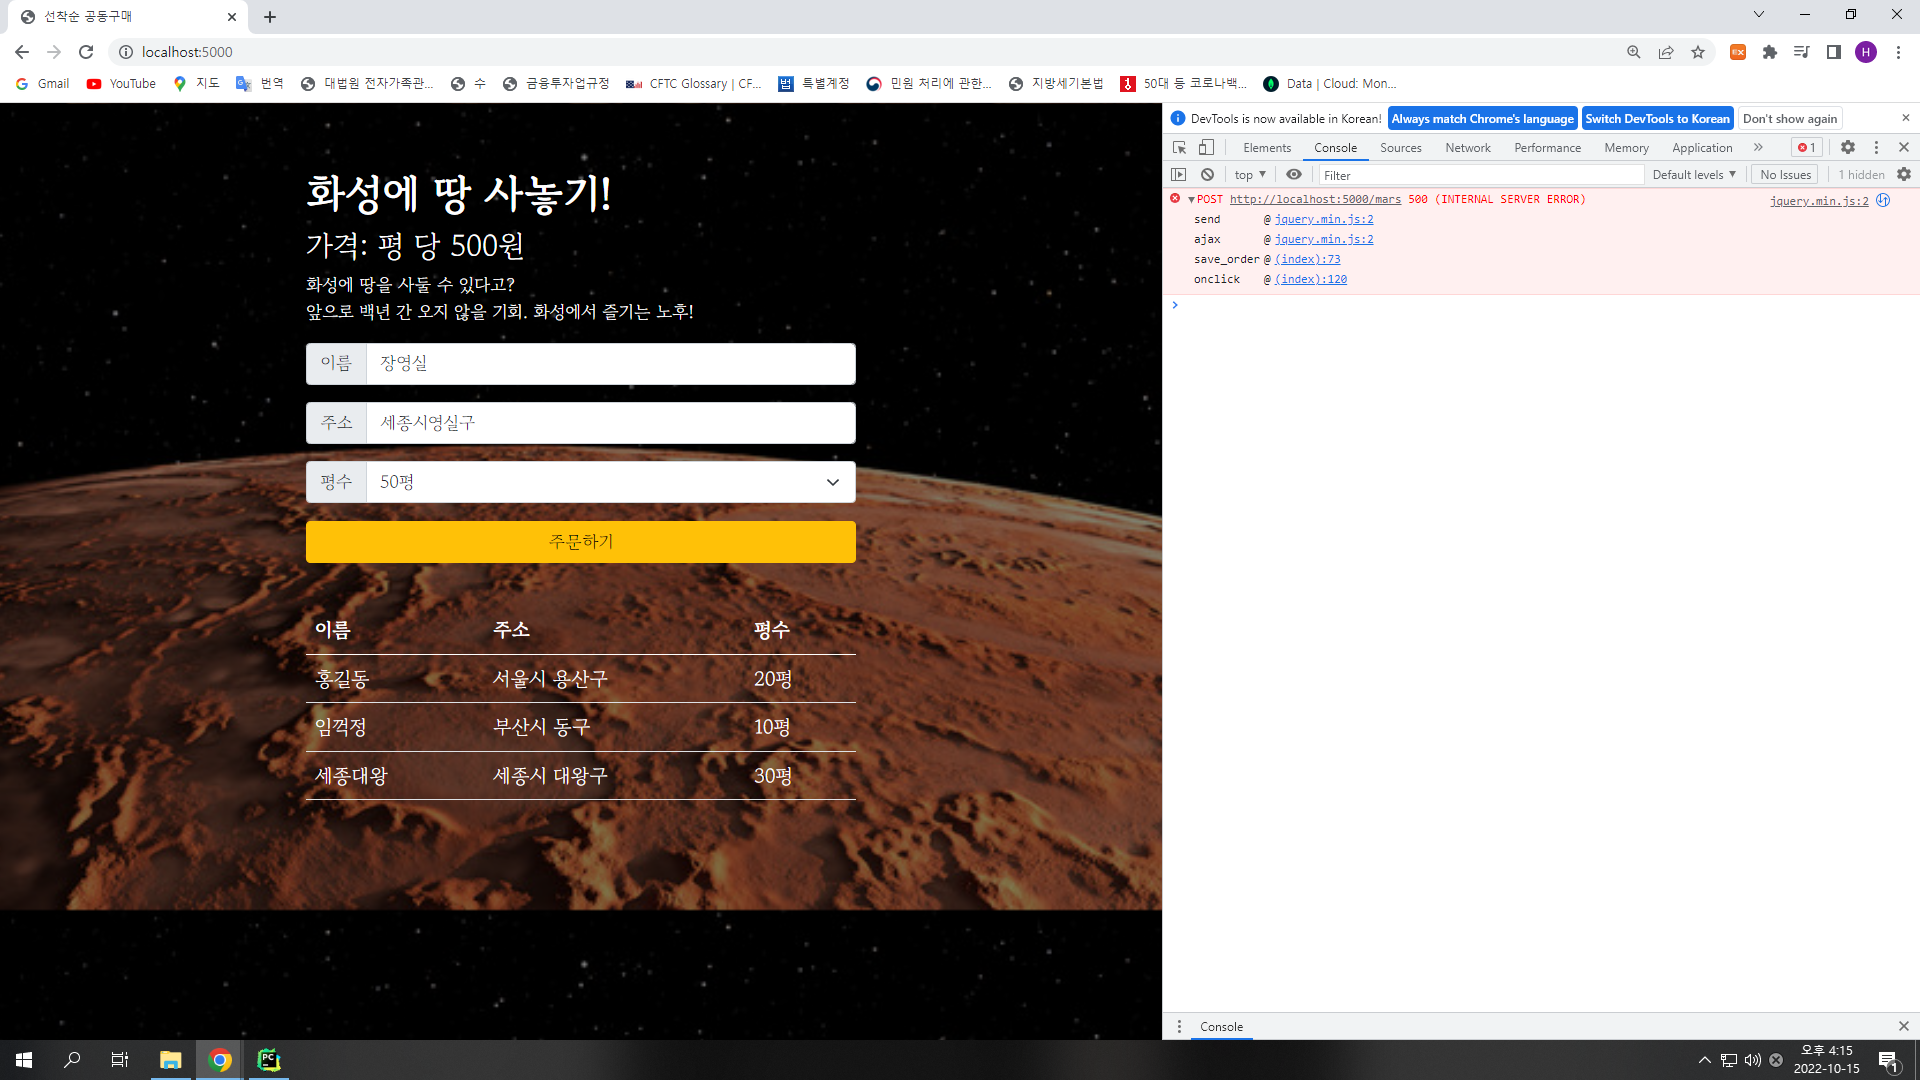Open the tab search chevron in title bar
Screen dimensions: 1920x1080
tap(1759, 14)
